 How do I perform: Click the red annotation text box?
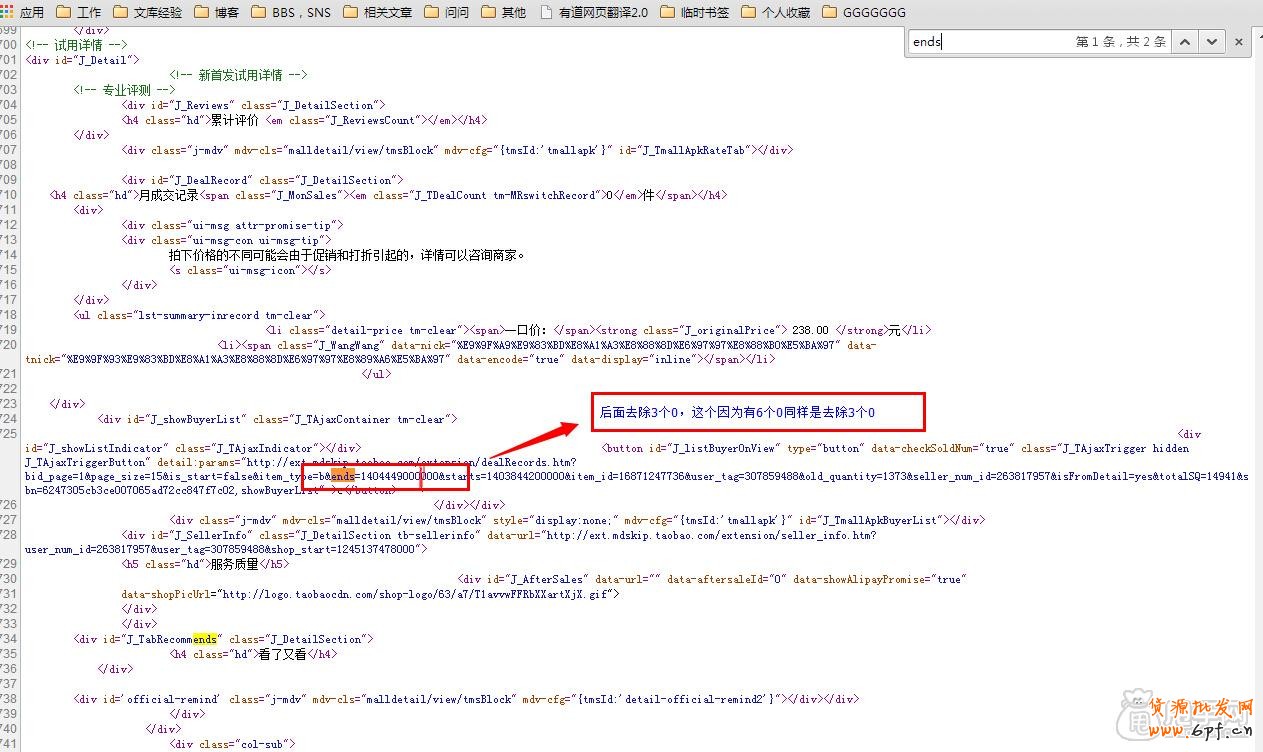tap(758, 412)
